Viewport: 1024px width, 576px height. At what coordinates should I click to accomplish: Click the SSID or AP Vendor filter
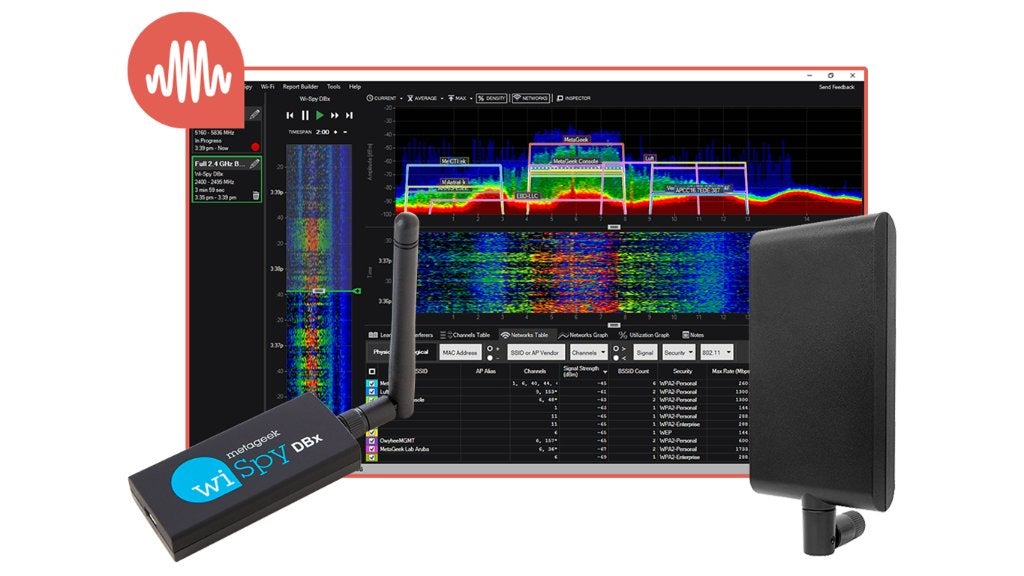coord(535,353)
